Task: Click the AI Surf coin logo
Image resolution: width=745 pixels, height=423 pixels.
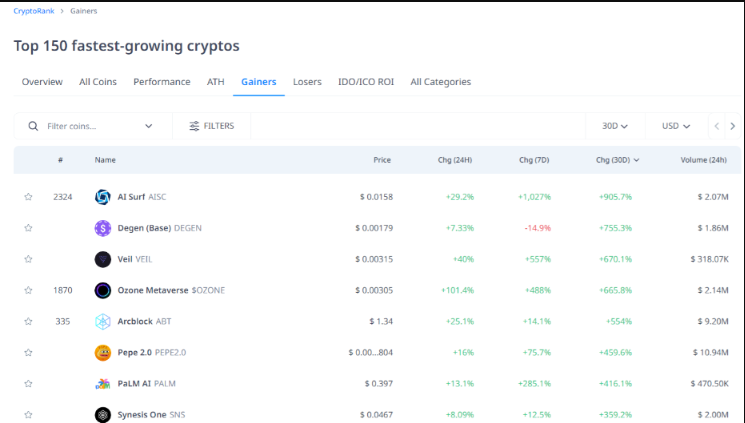Action: 103,197
